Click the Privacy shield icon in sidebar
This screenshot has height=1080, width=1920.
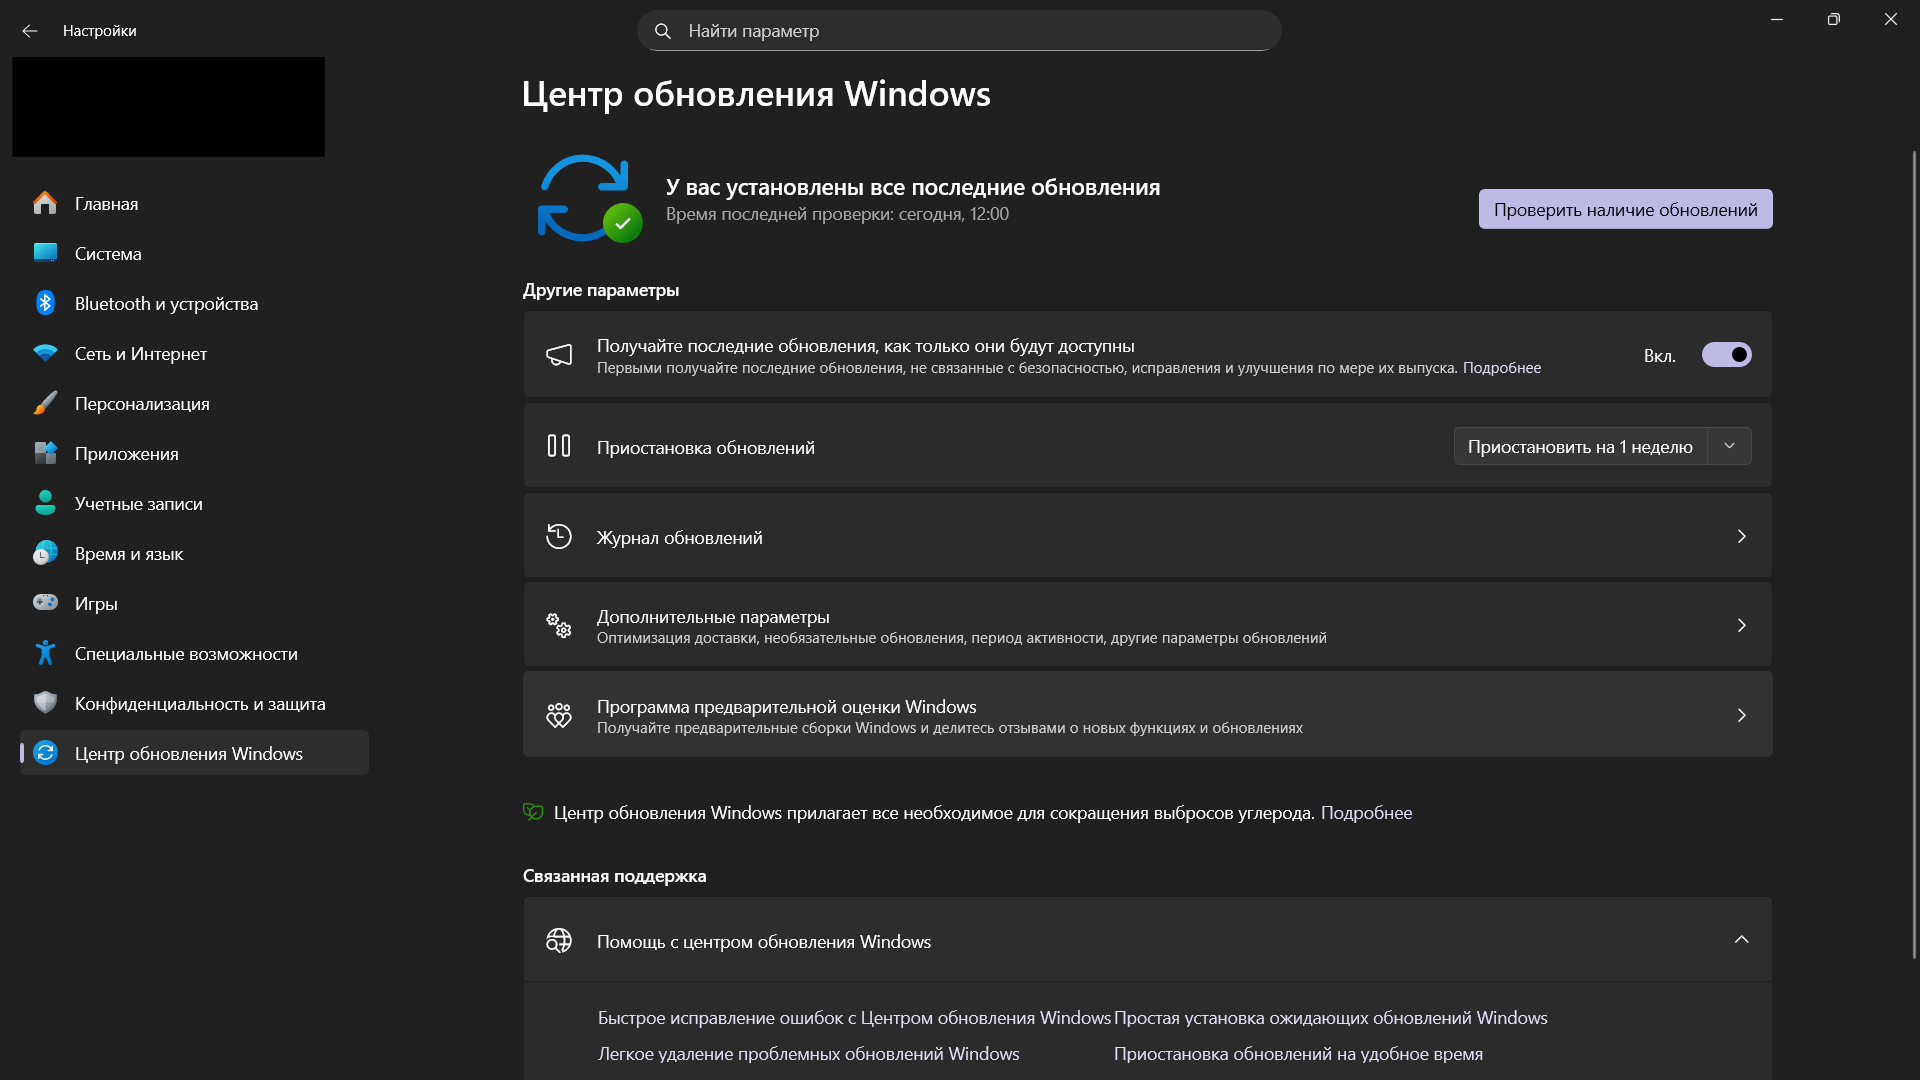tap(45, 703)
